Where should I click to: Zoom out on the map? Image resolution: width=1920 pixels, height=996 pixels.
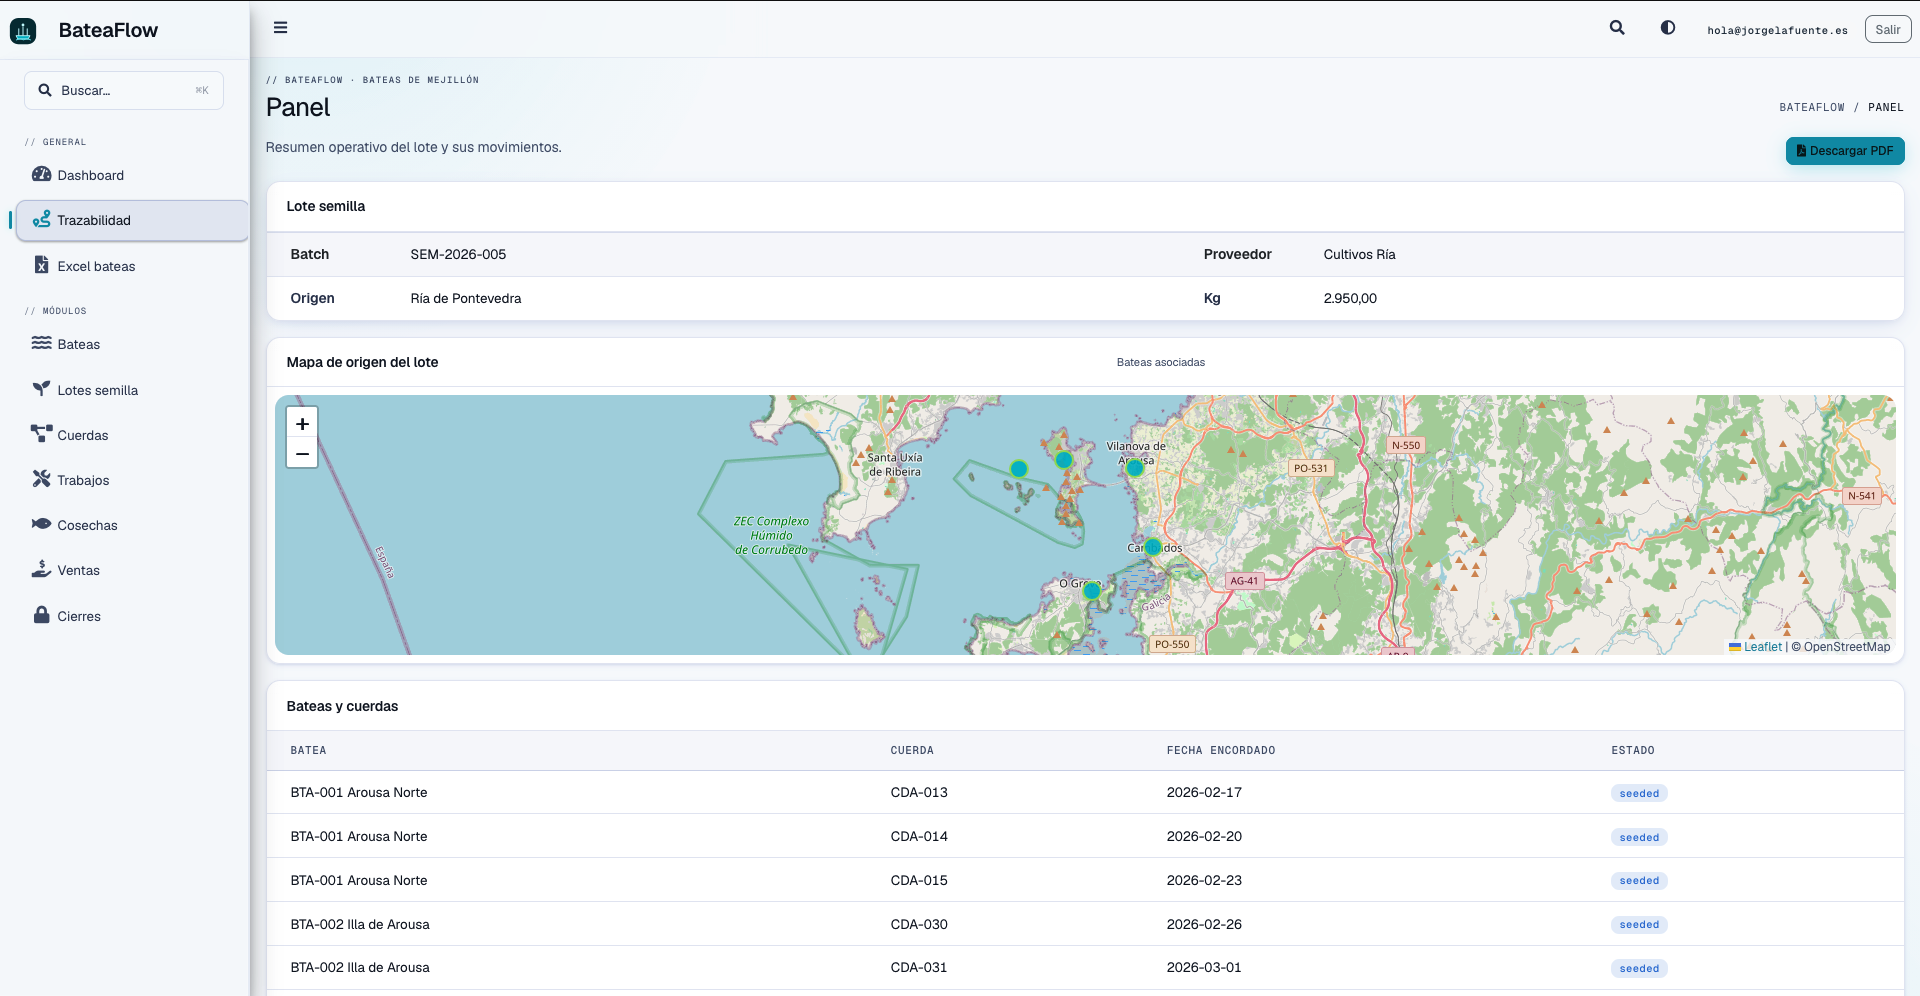(x=302, y=453)
